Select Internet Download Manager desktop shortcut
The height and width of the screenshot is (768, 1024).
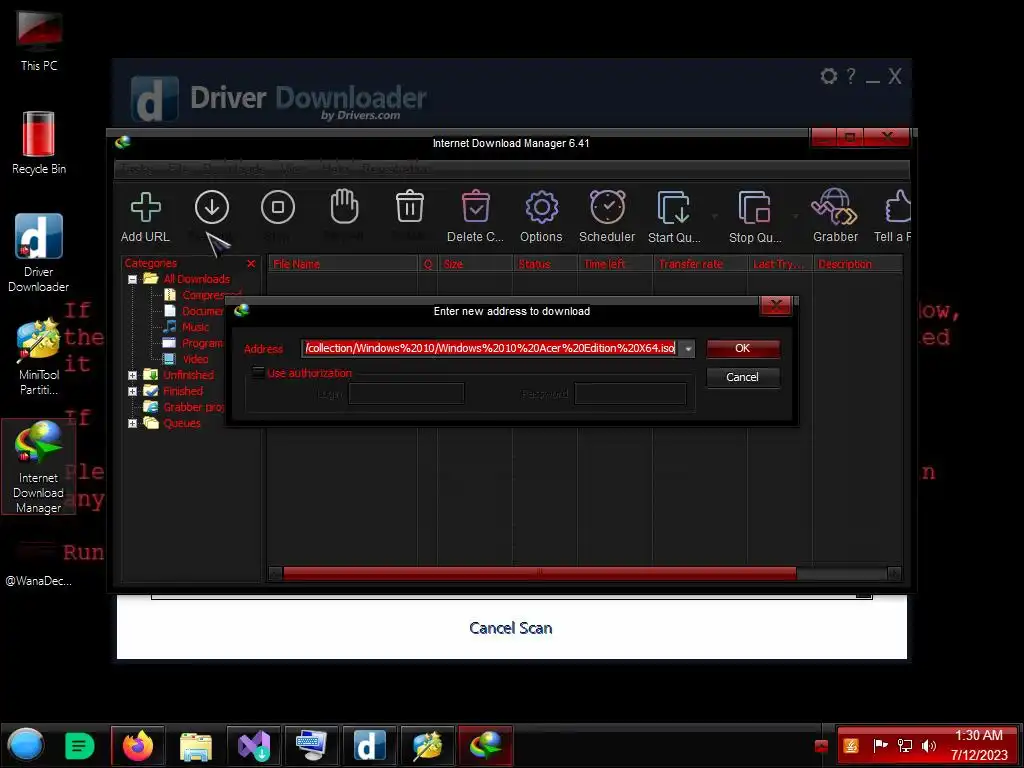(x=39, y=467)
